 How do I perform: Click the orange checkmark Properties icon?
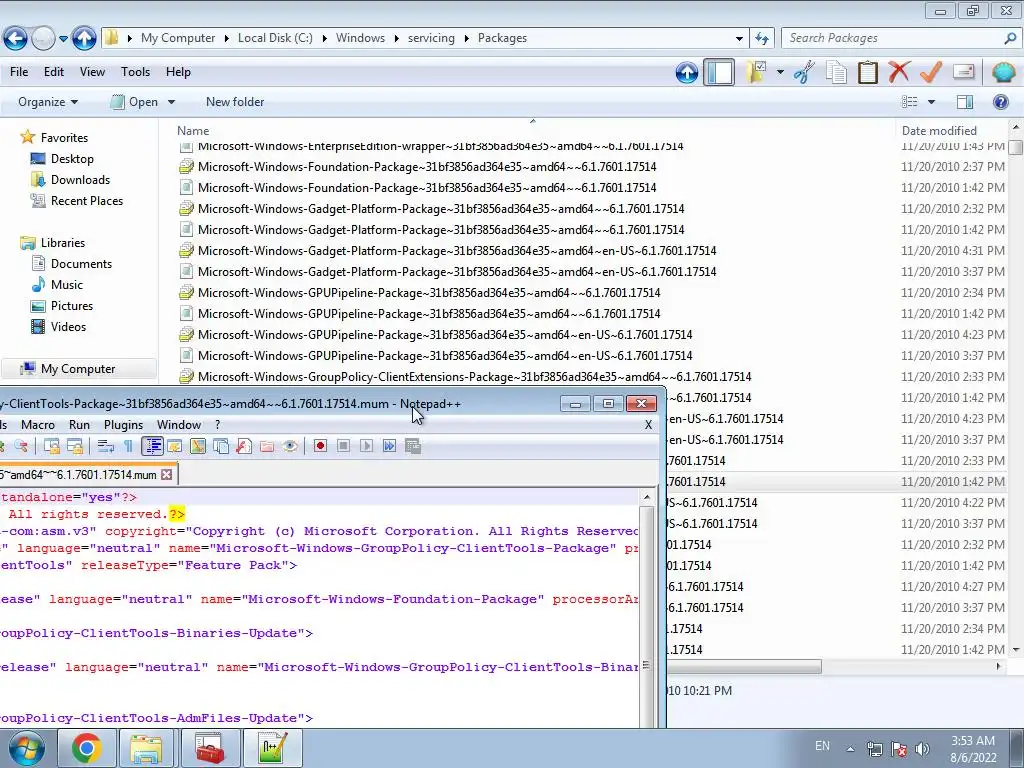point(931,71)
